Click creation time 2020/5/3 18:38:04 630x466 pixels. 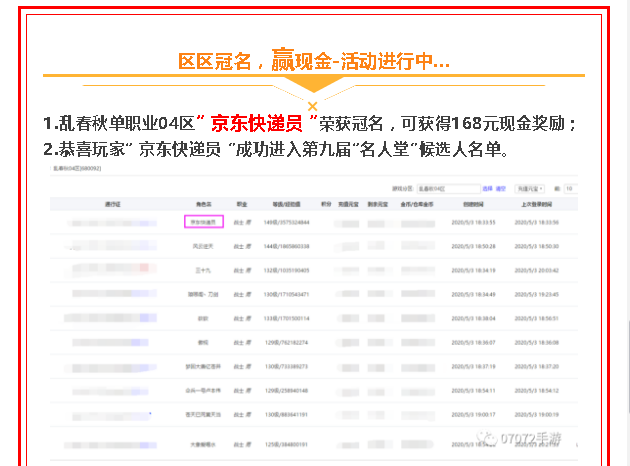click(x=473, y=319)
